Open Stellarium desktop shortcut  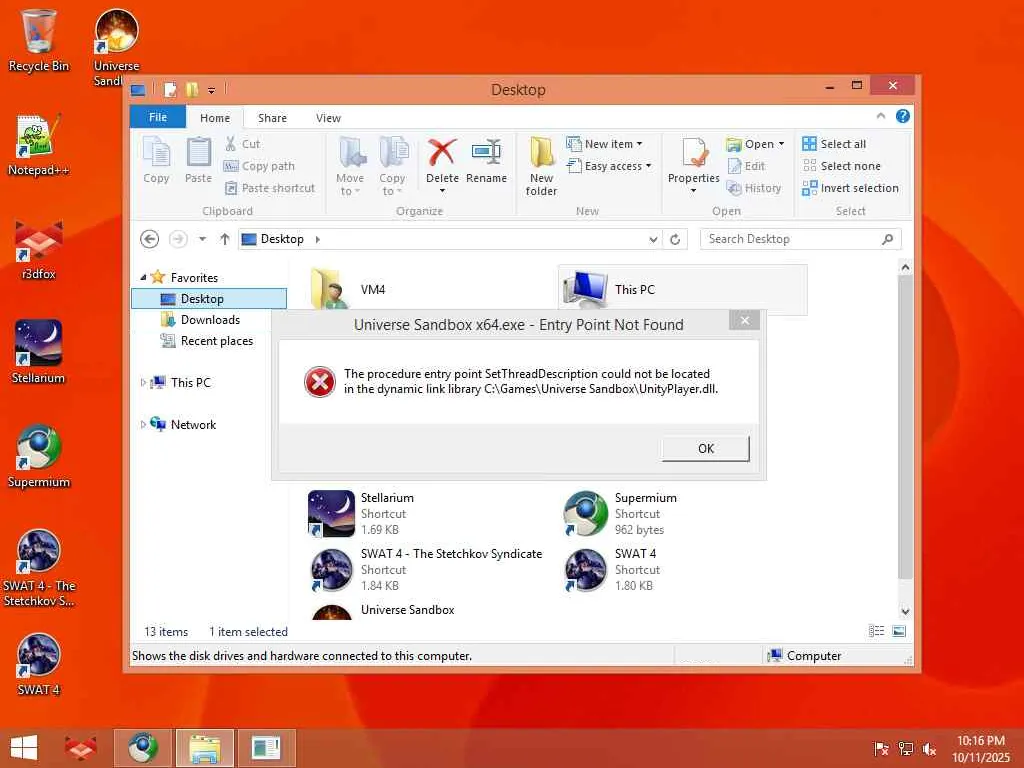(39, 353)
